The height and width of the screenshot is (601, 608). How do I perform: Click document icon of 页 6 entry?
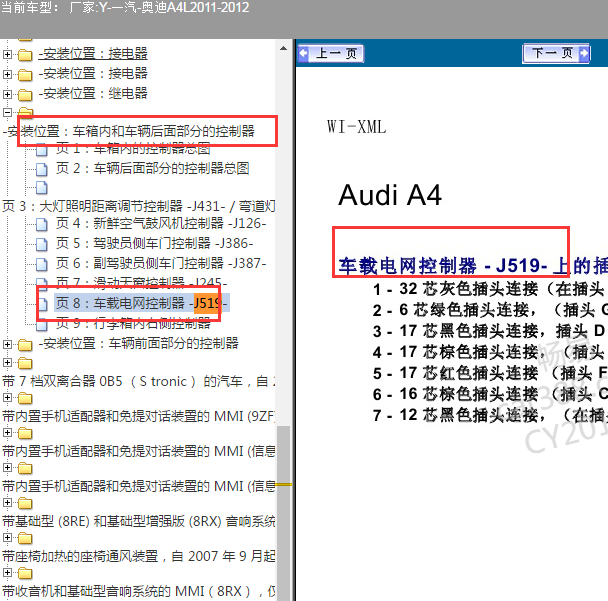click(41, 264)
